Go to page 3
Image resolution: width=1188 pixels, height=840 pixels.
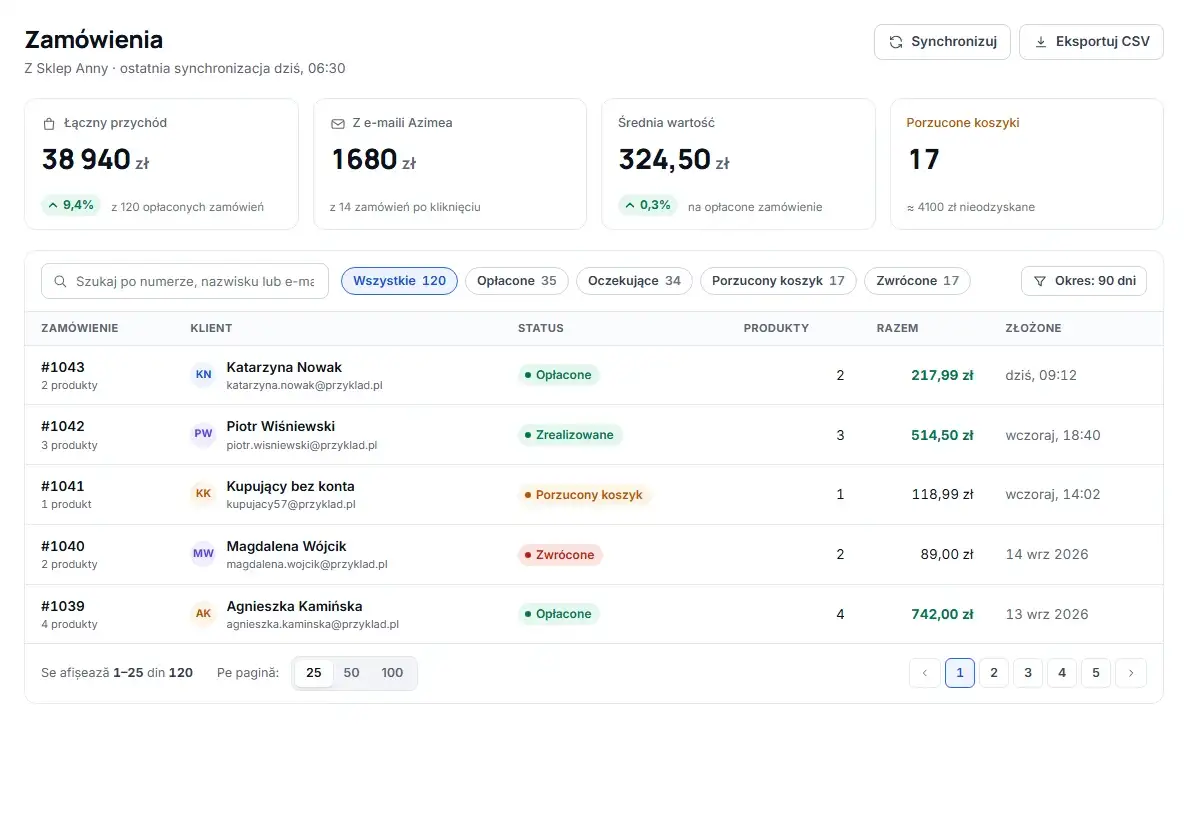[x=1028, y=673]
